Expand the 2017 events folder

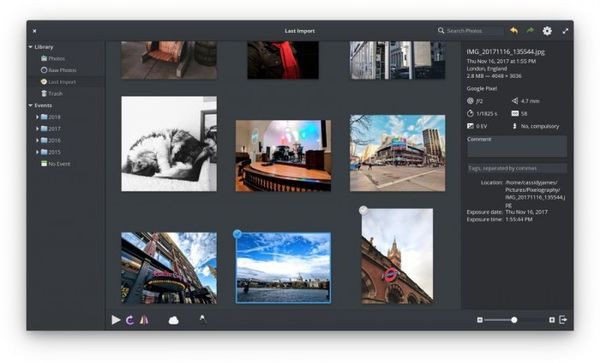[x=37, y=129]
